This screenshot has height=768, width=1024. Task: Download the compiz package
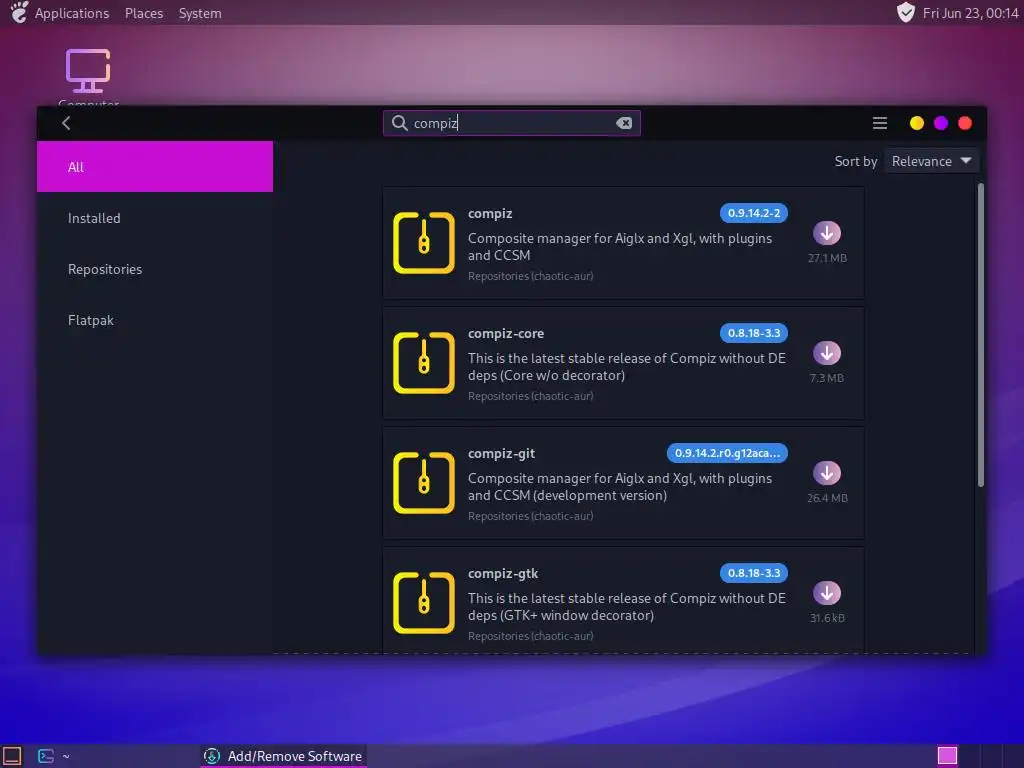[827, 233]
